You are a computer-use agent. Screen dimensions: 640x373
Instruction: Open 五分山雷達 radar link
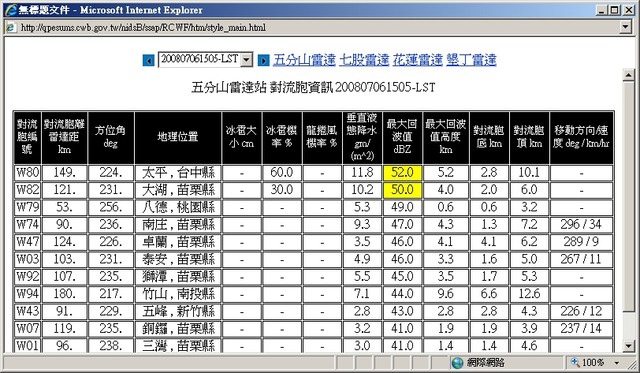[304, 60]
